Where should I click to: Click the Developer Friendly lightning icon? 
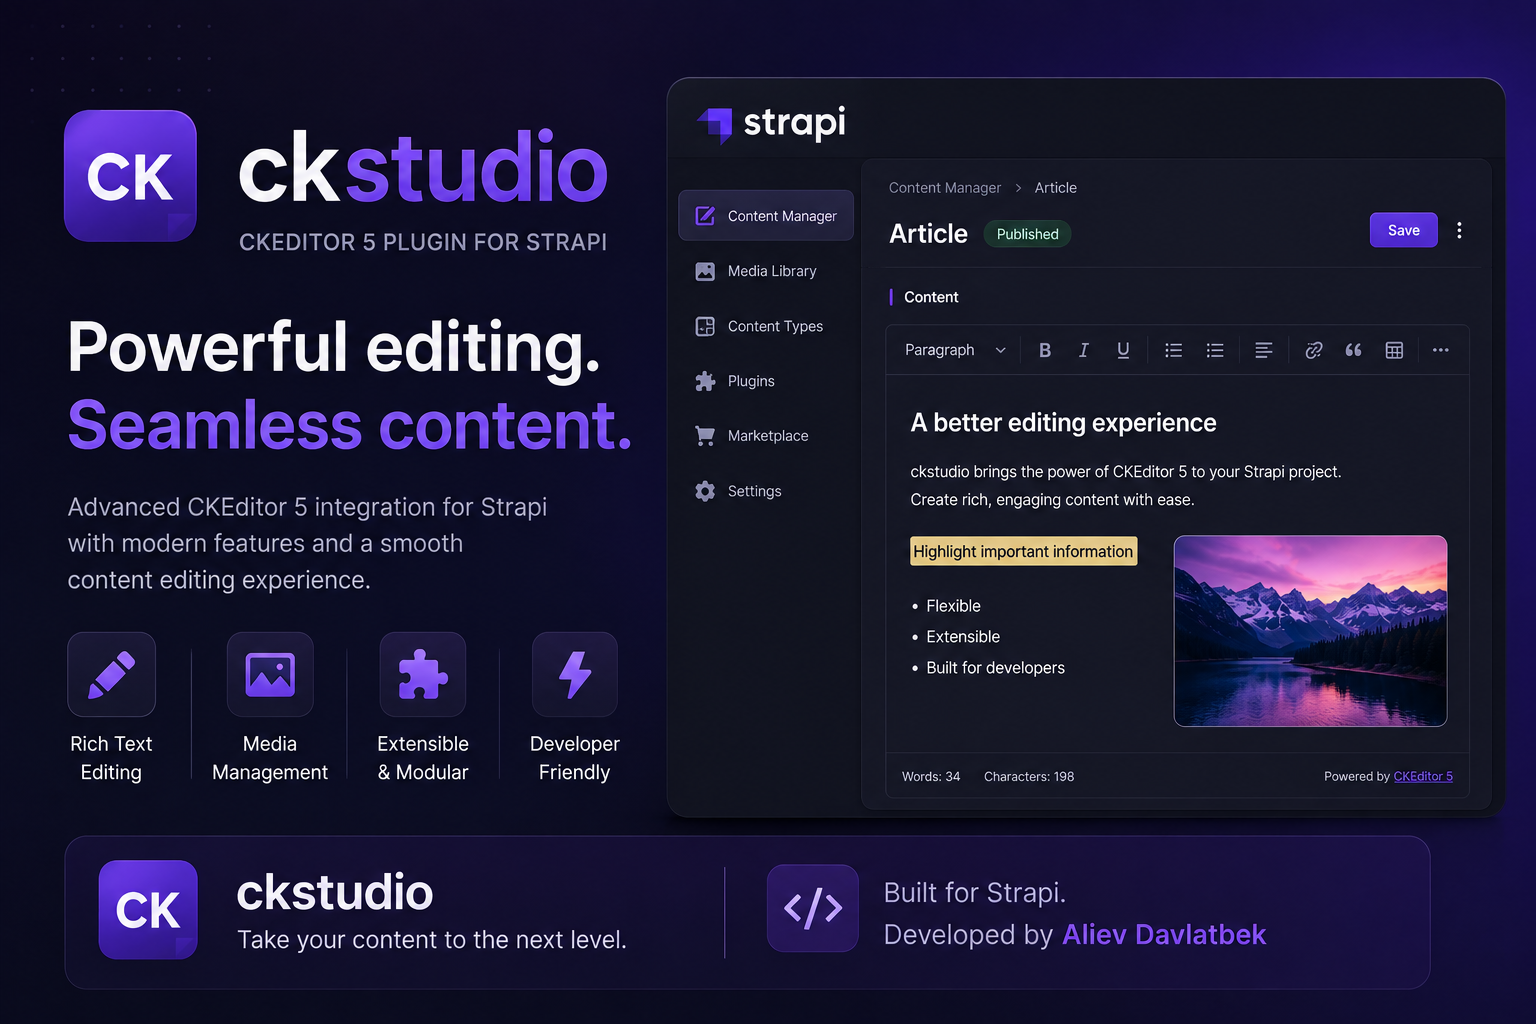tap(575, 675)
